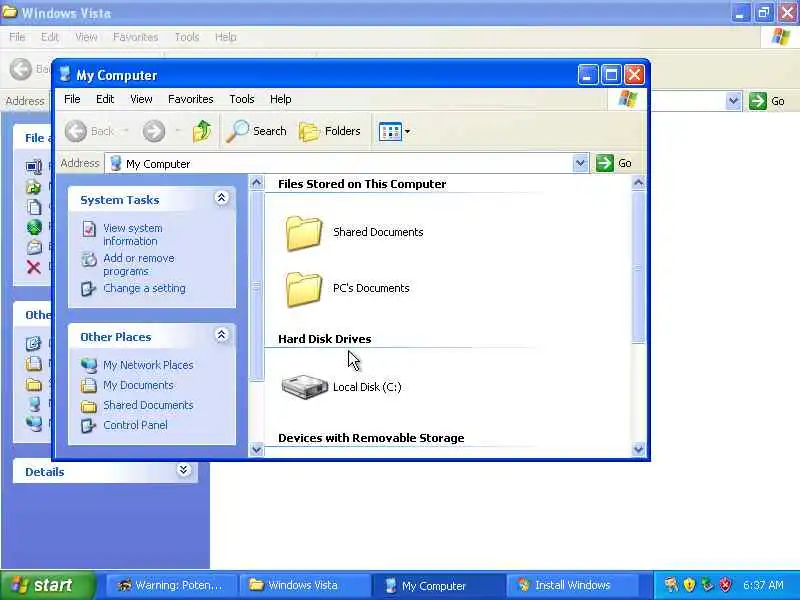Open the Tools menu in My Computer
The width and height of the screenshot is (800, 600).
click(x=242, y=99)
